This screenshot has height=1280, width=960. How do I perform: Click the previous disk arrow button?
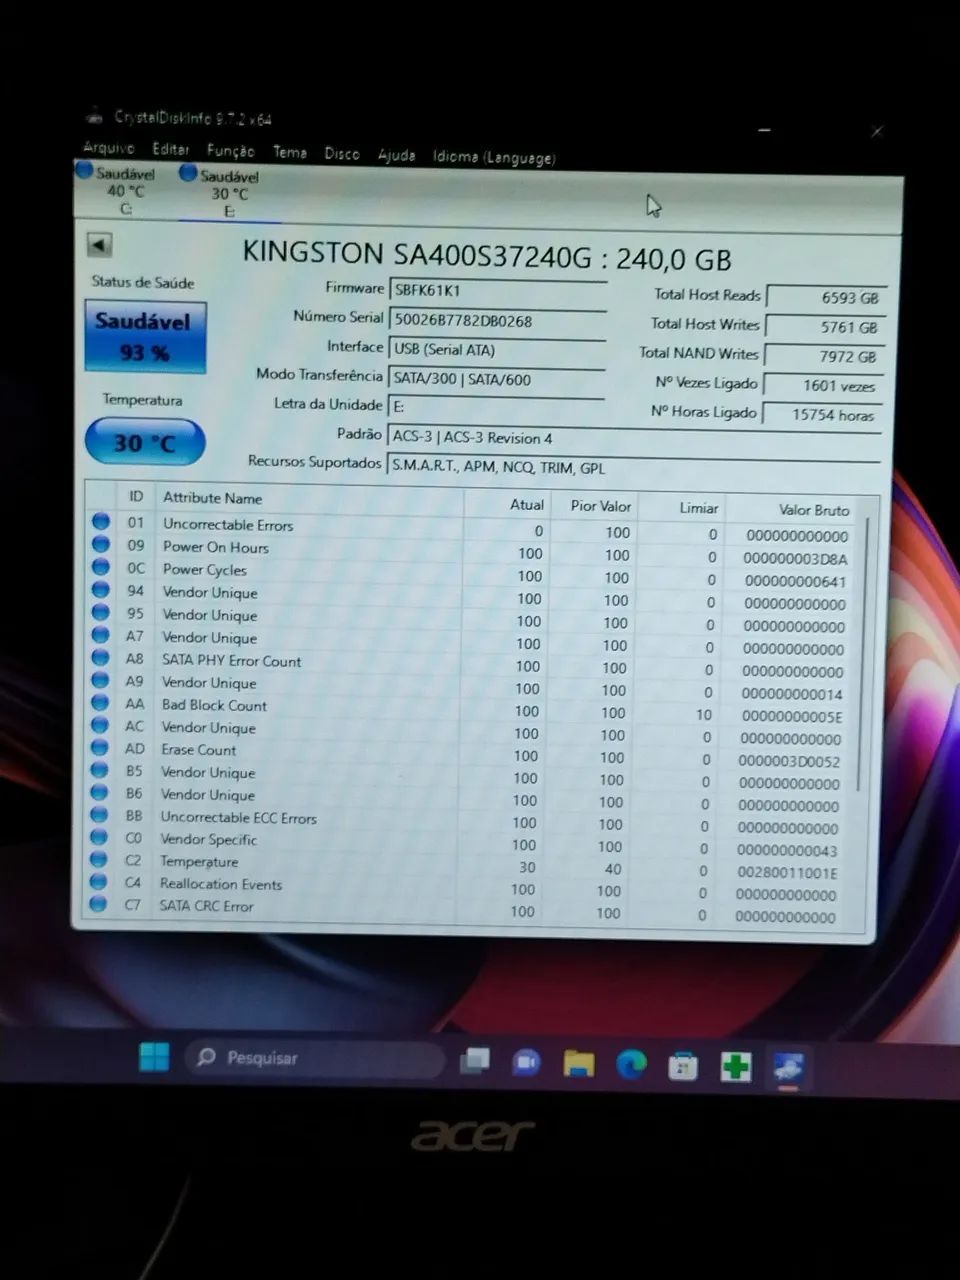pos(99,245)
